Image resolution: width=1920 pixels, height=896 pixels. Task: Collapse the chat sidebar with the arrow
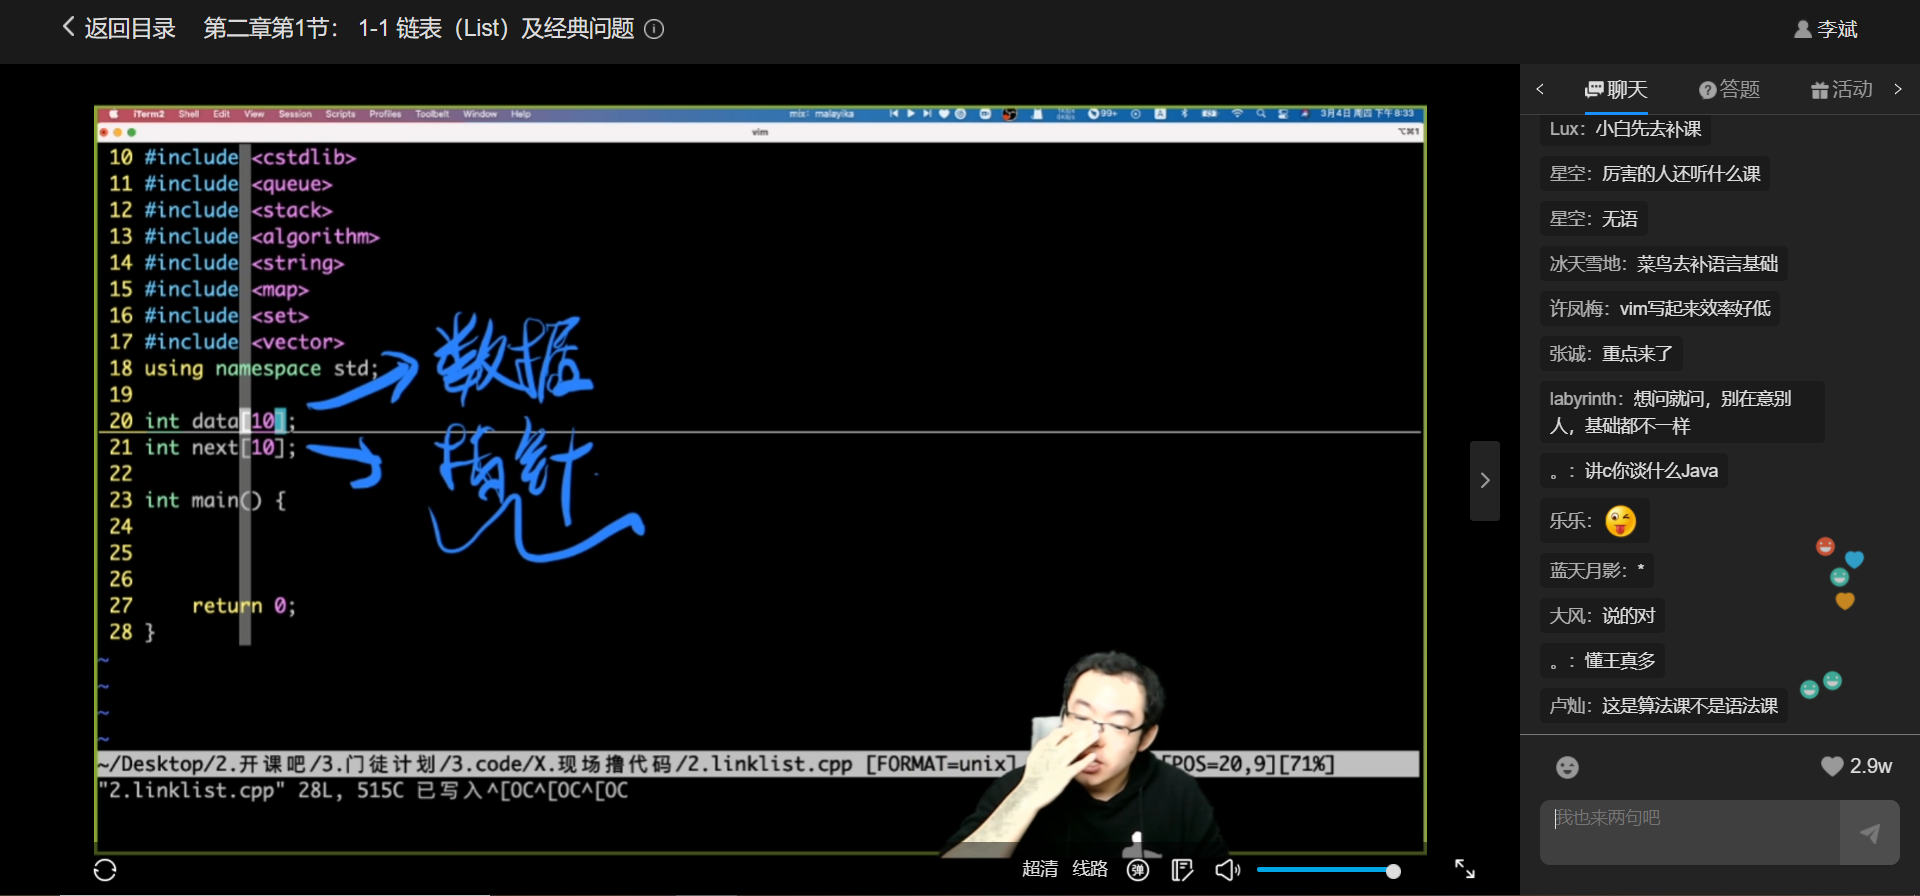[x=1485, y=481]
